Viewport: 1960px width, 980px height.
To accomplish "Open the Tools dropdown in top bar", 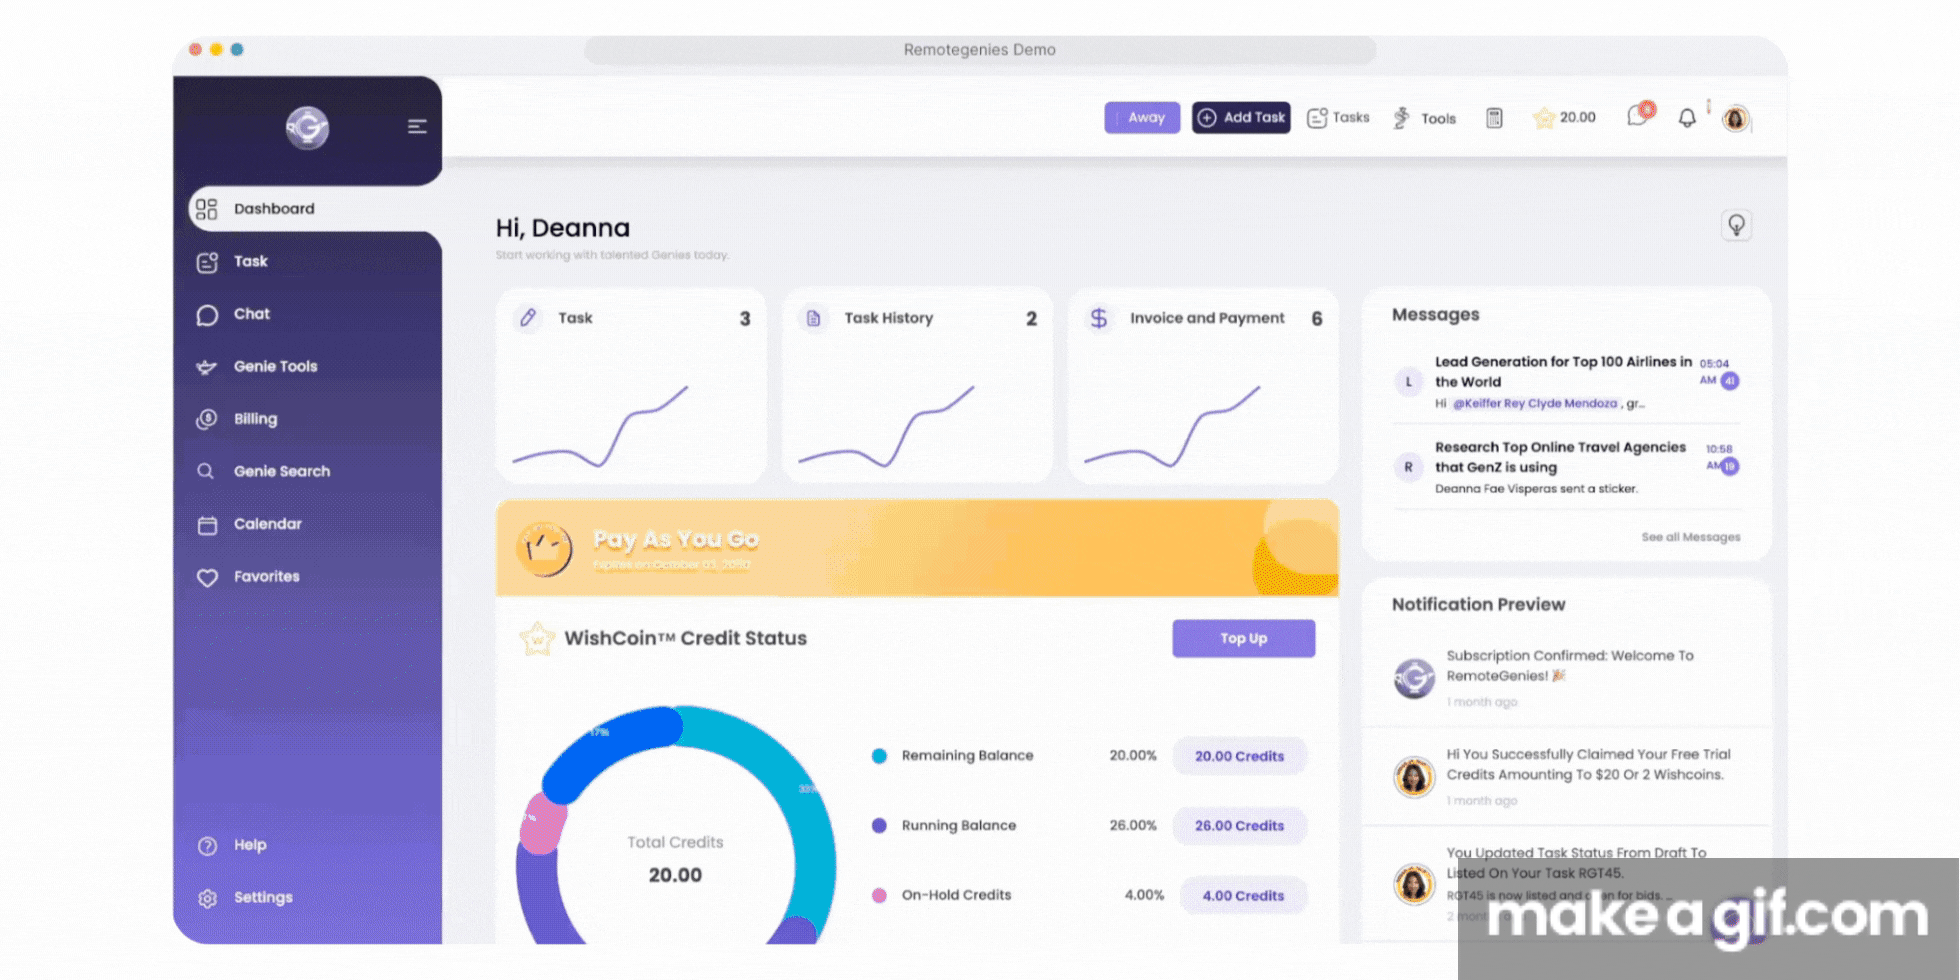I will tap(1425, 118).
